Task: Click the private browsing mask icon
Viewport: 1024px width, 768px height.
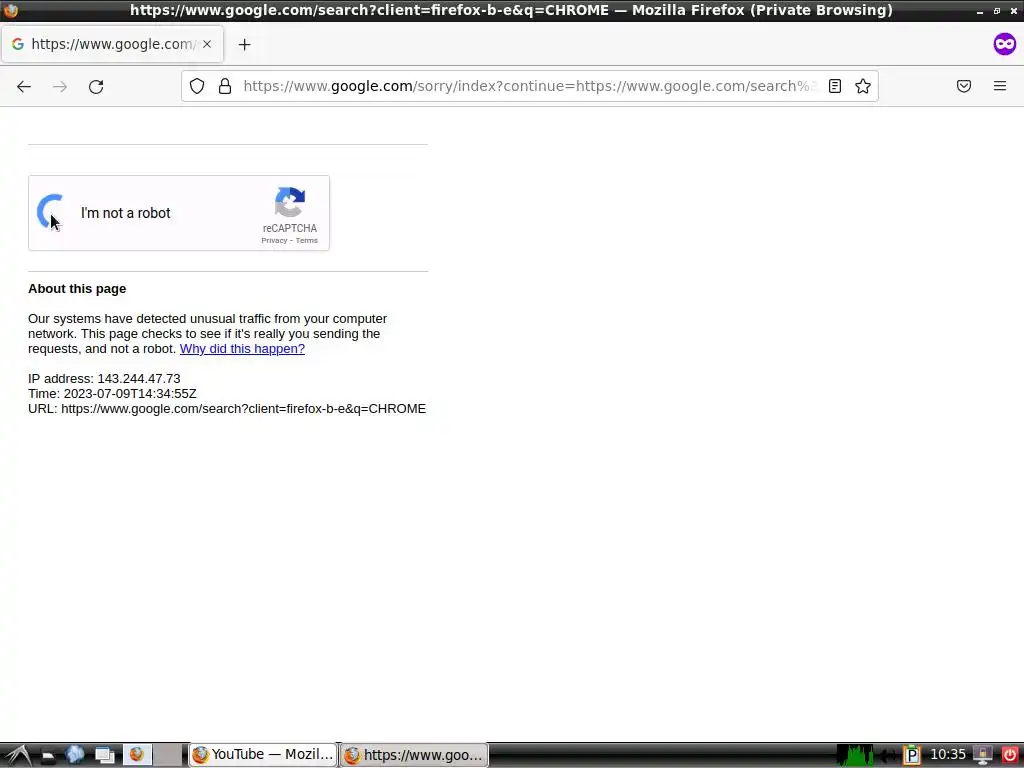Action: coord(1004,44)
